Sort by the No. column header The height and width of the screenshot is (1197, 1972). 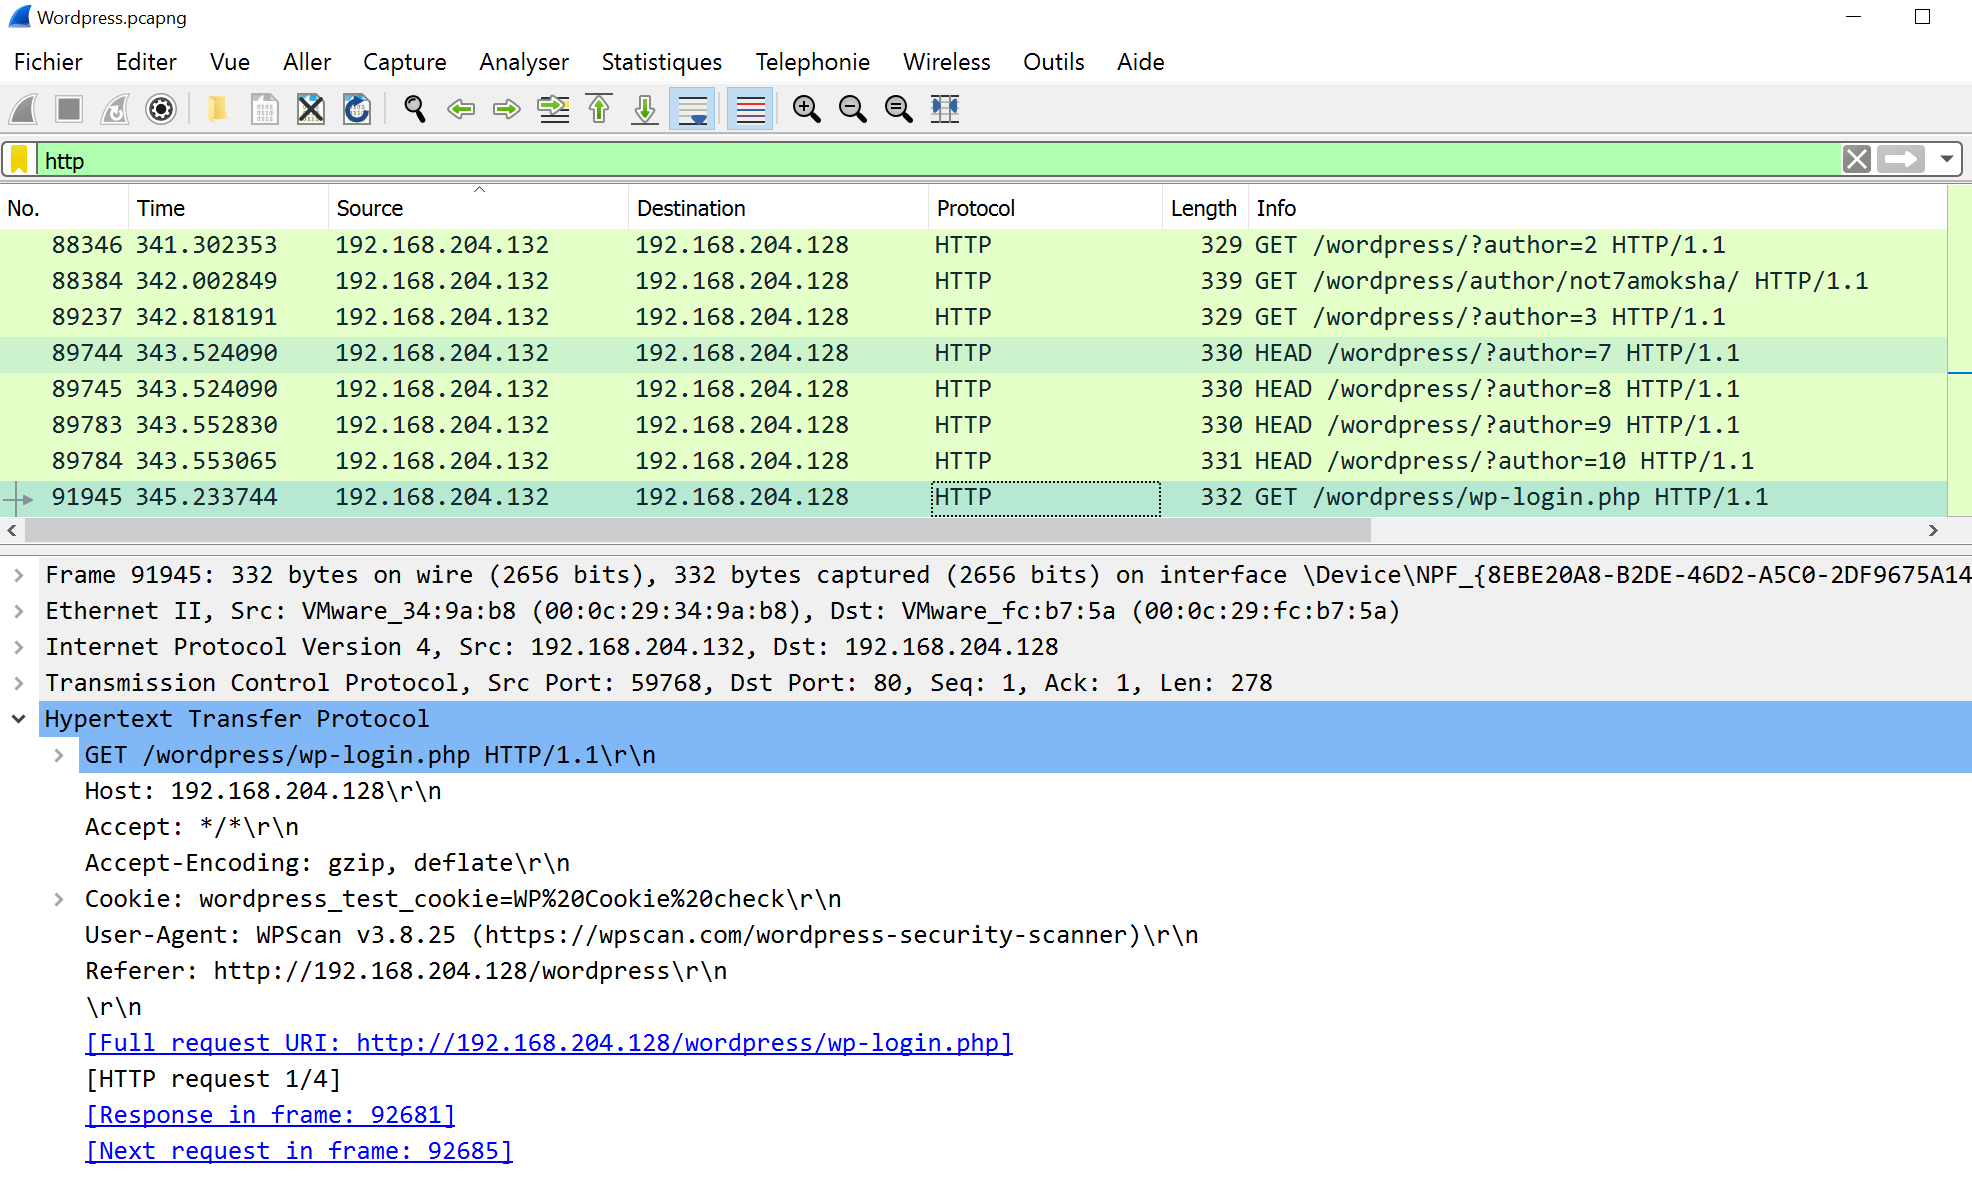point(65,208)
